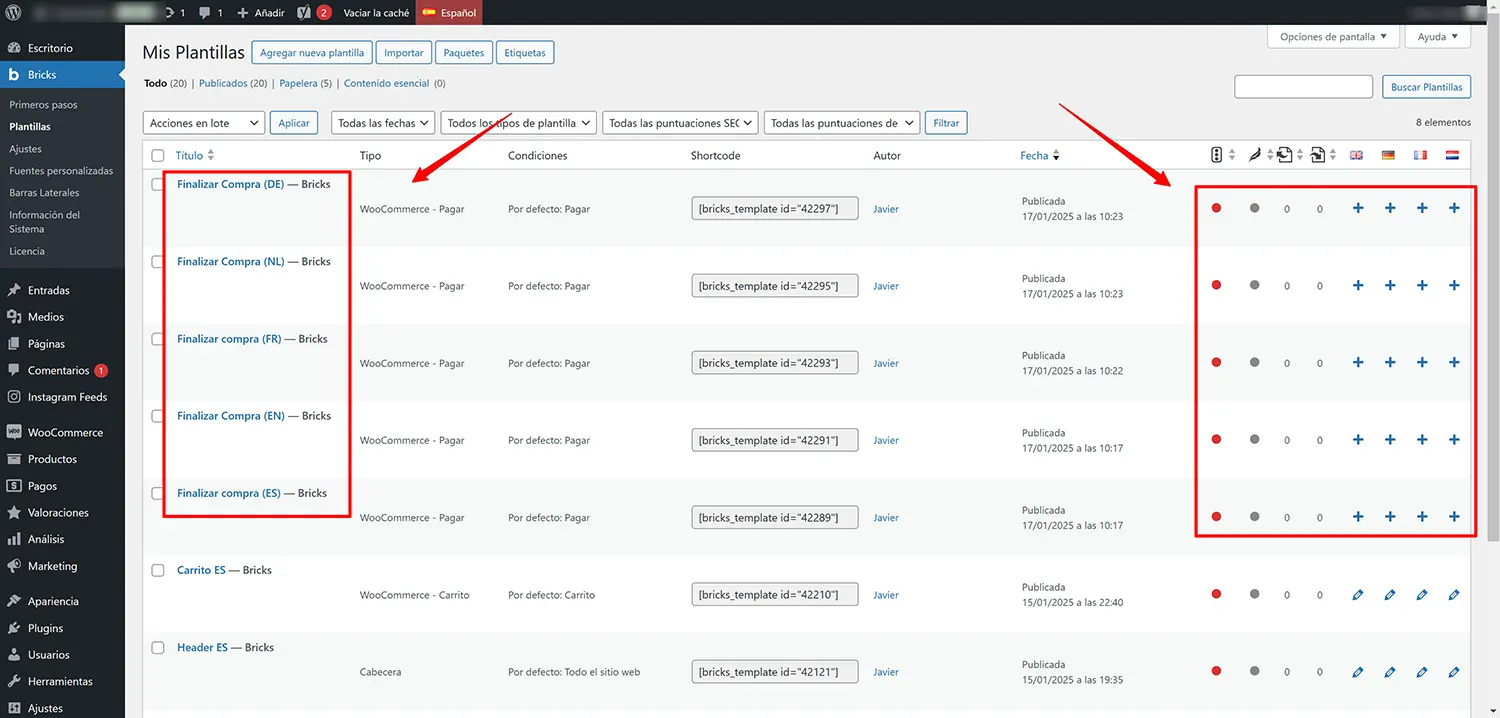Click the WordPress logo in admin bar

tap(14, 13)
